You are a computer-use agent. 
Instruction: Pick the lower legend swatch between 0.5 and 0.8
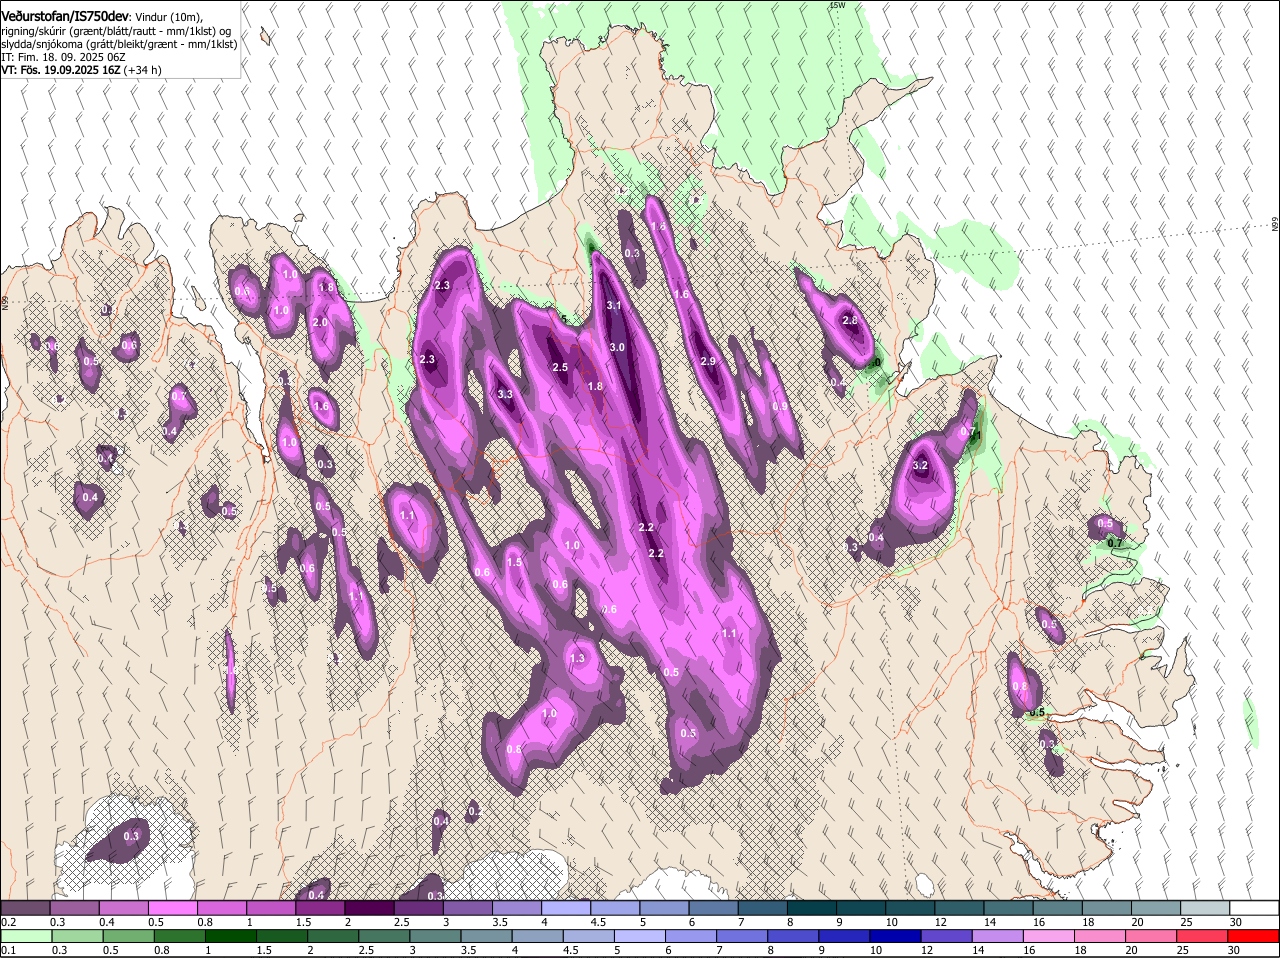click(x=128, y=936)
